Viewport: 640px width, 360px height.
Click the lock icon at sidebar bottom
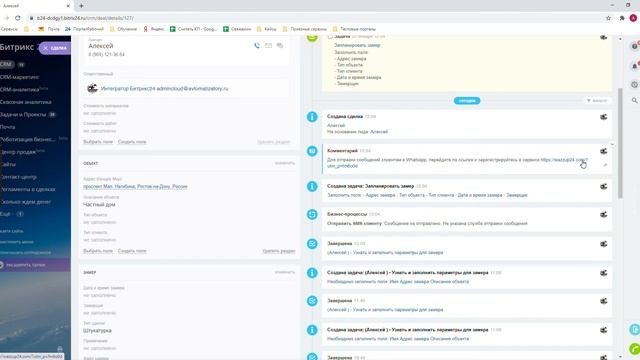[x=60, y=349]
